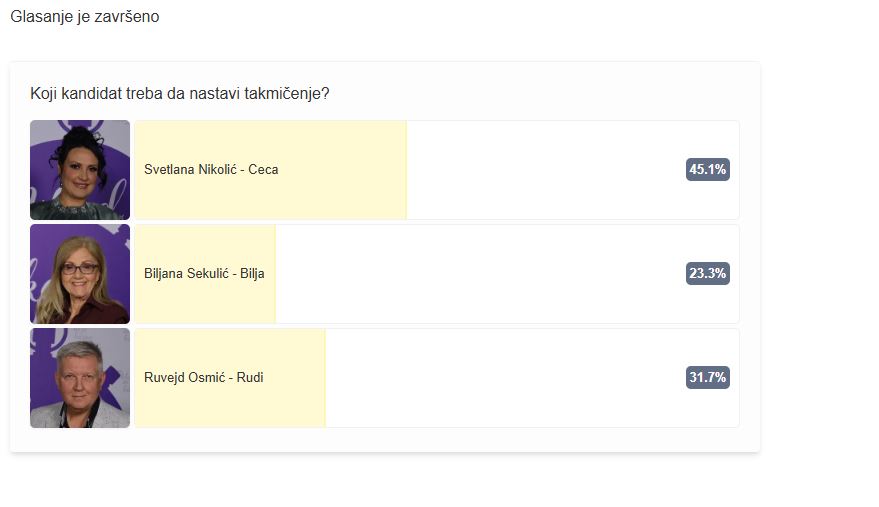Click the 45.1% percentage badge

pyautogui.click(x=707, y=170)
